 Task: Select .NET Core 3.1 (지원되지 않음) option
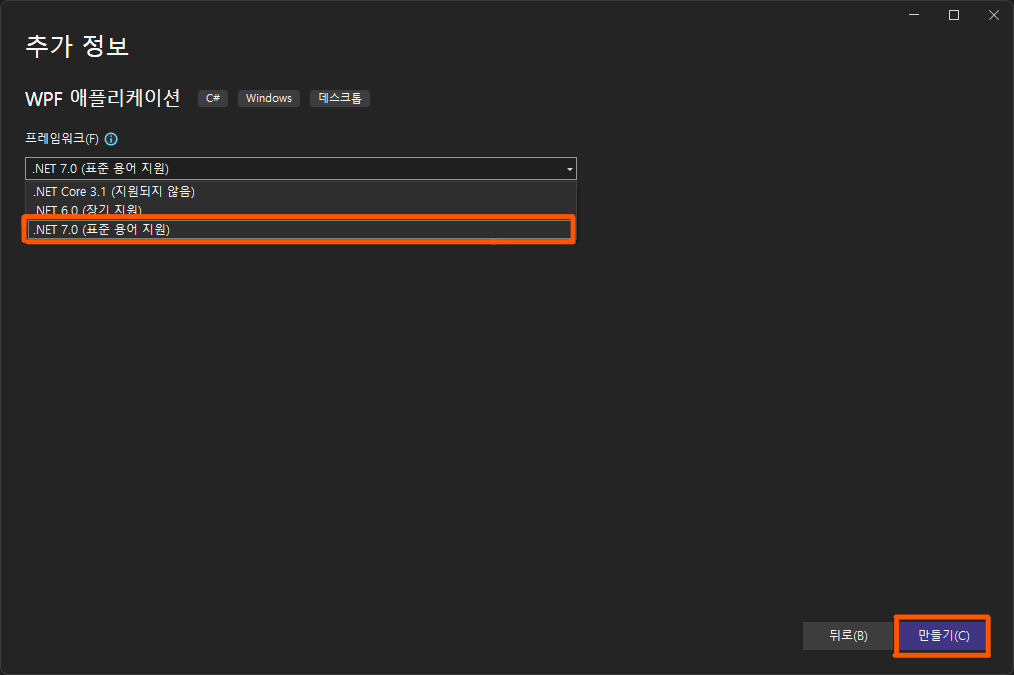point(301,191)
